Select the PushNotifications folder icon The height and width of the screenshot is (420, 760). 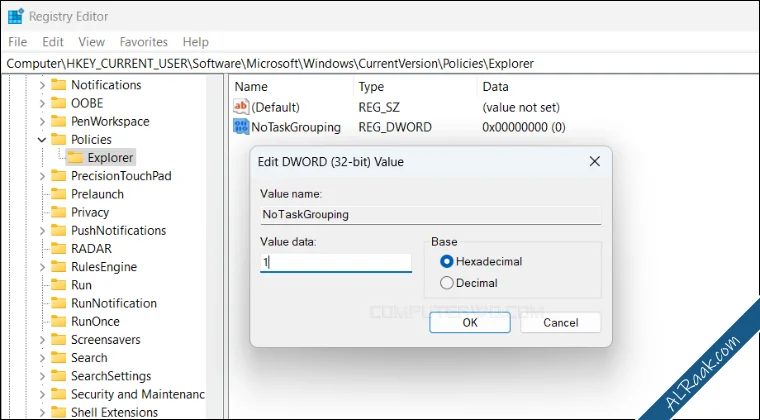coord(59,230)
